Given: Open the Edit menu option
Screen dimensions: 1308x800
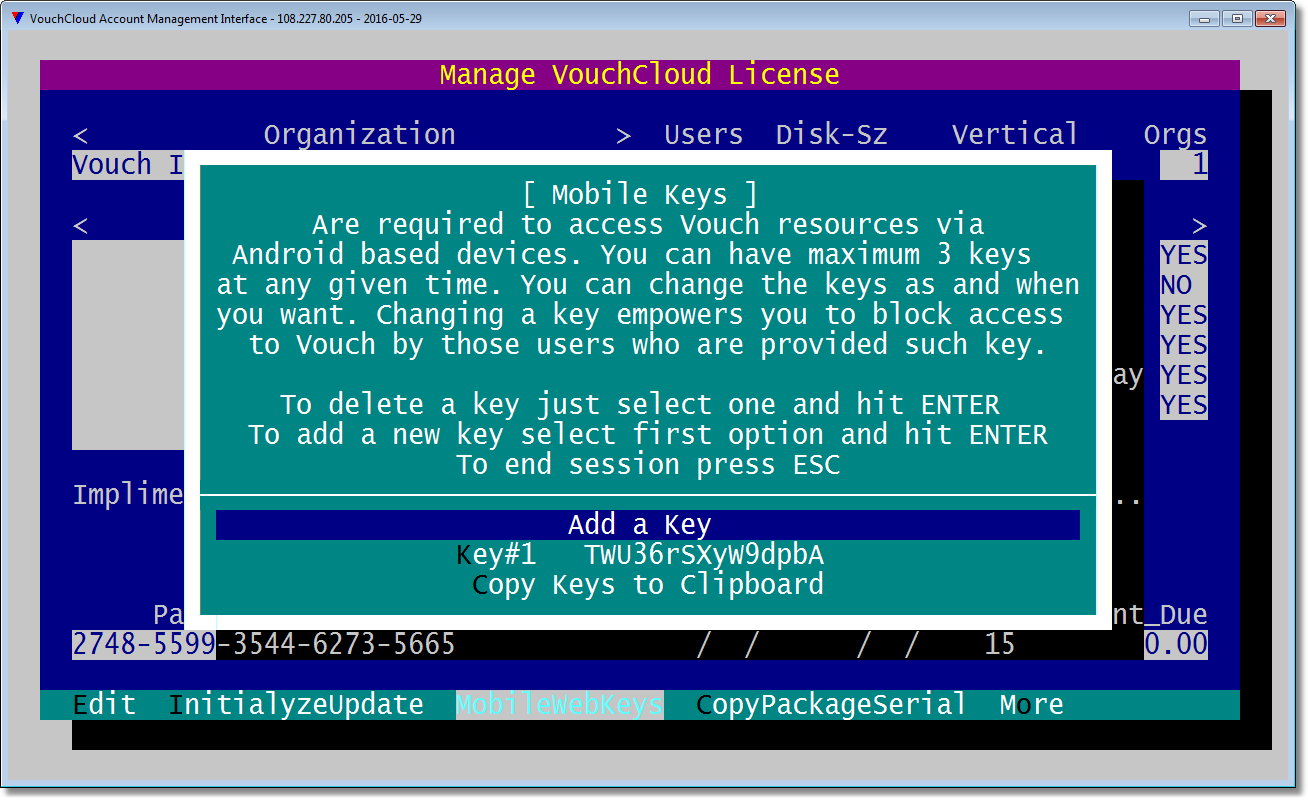Looking at the screenshot, I should click(104, 705).
